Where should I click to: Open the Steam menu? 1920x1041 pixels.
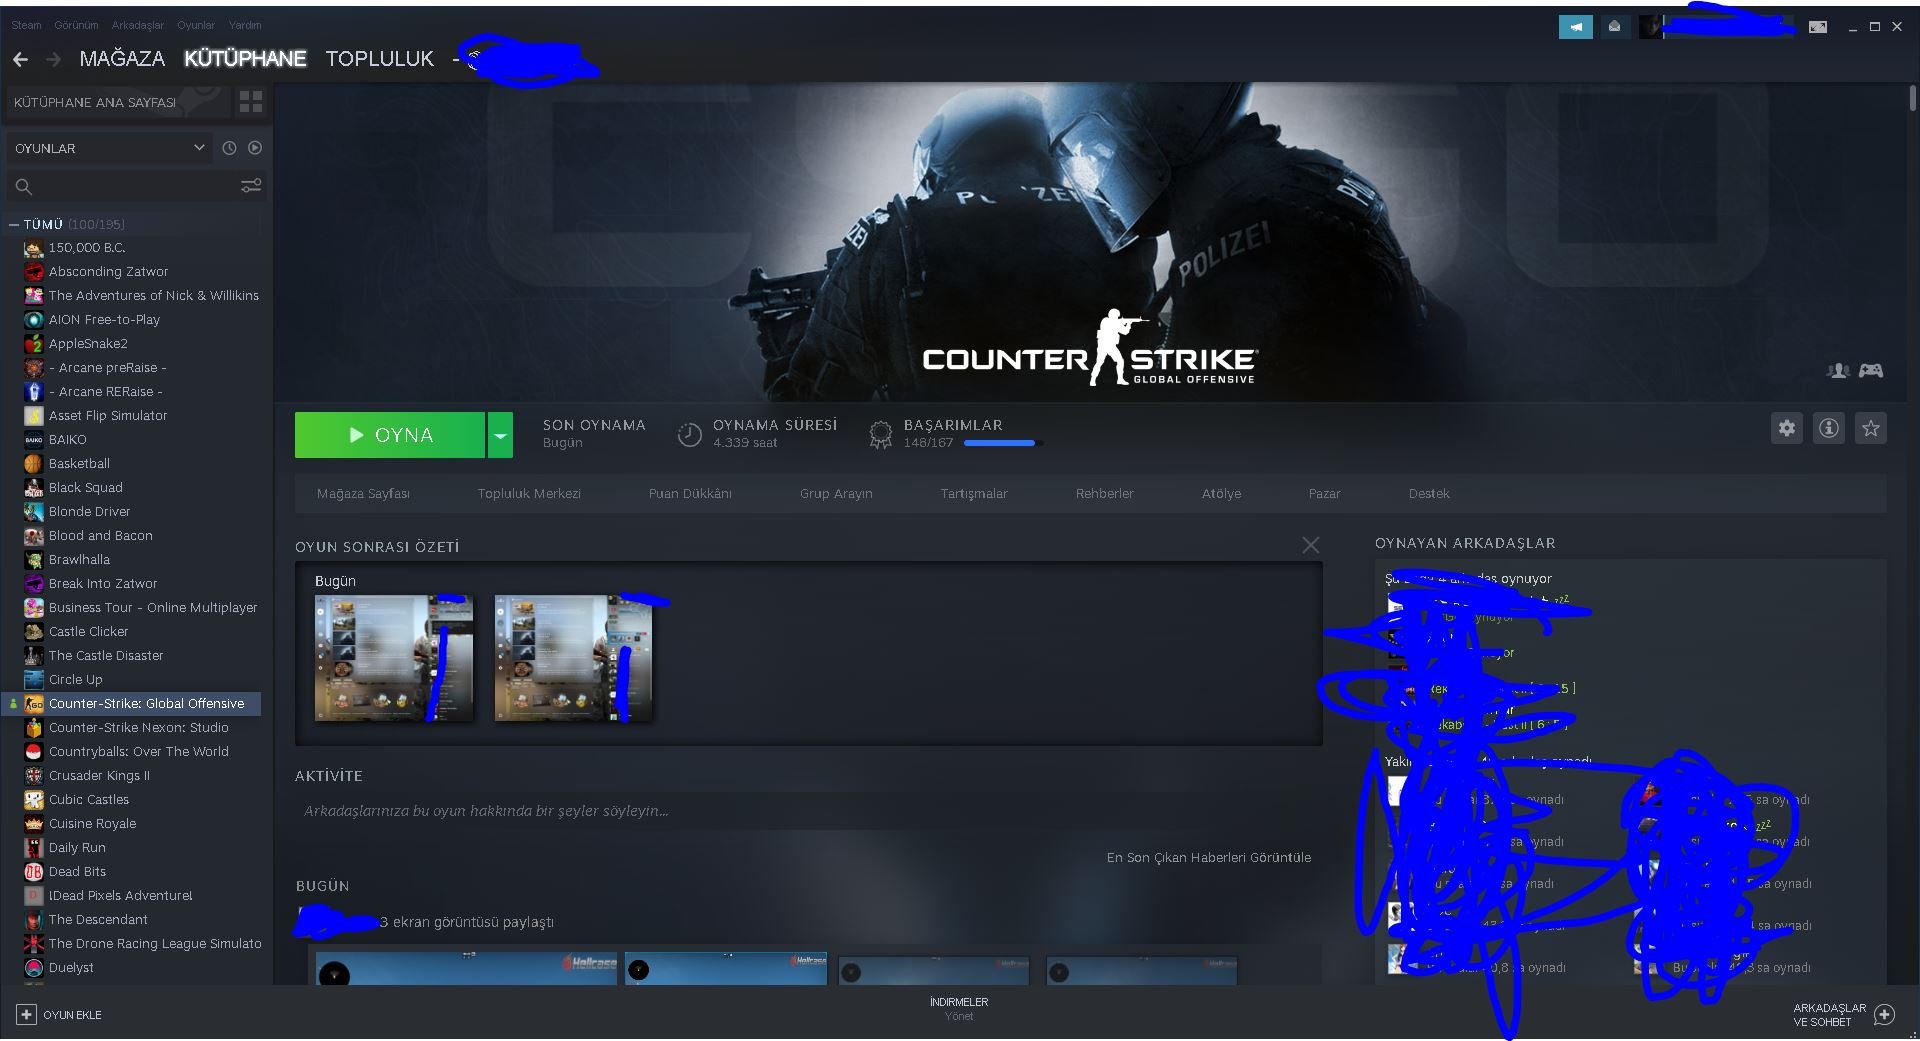[x=26, y=25]
